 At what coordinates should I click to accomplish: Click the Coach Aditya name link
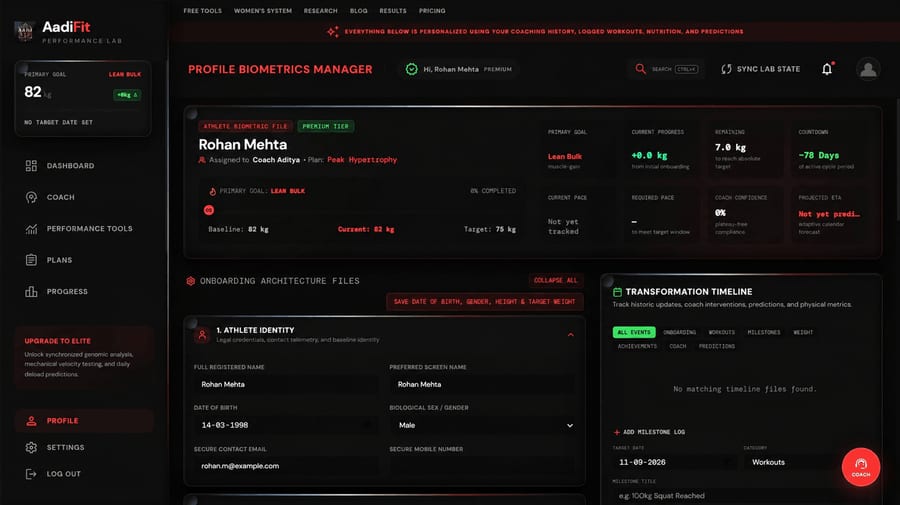(x=276, y=160)
